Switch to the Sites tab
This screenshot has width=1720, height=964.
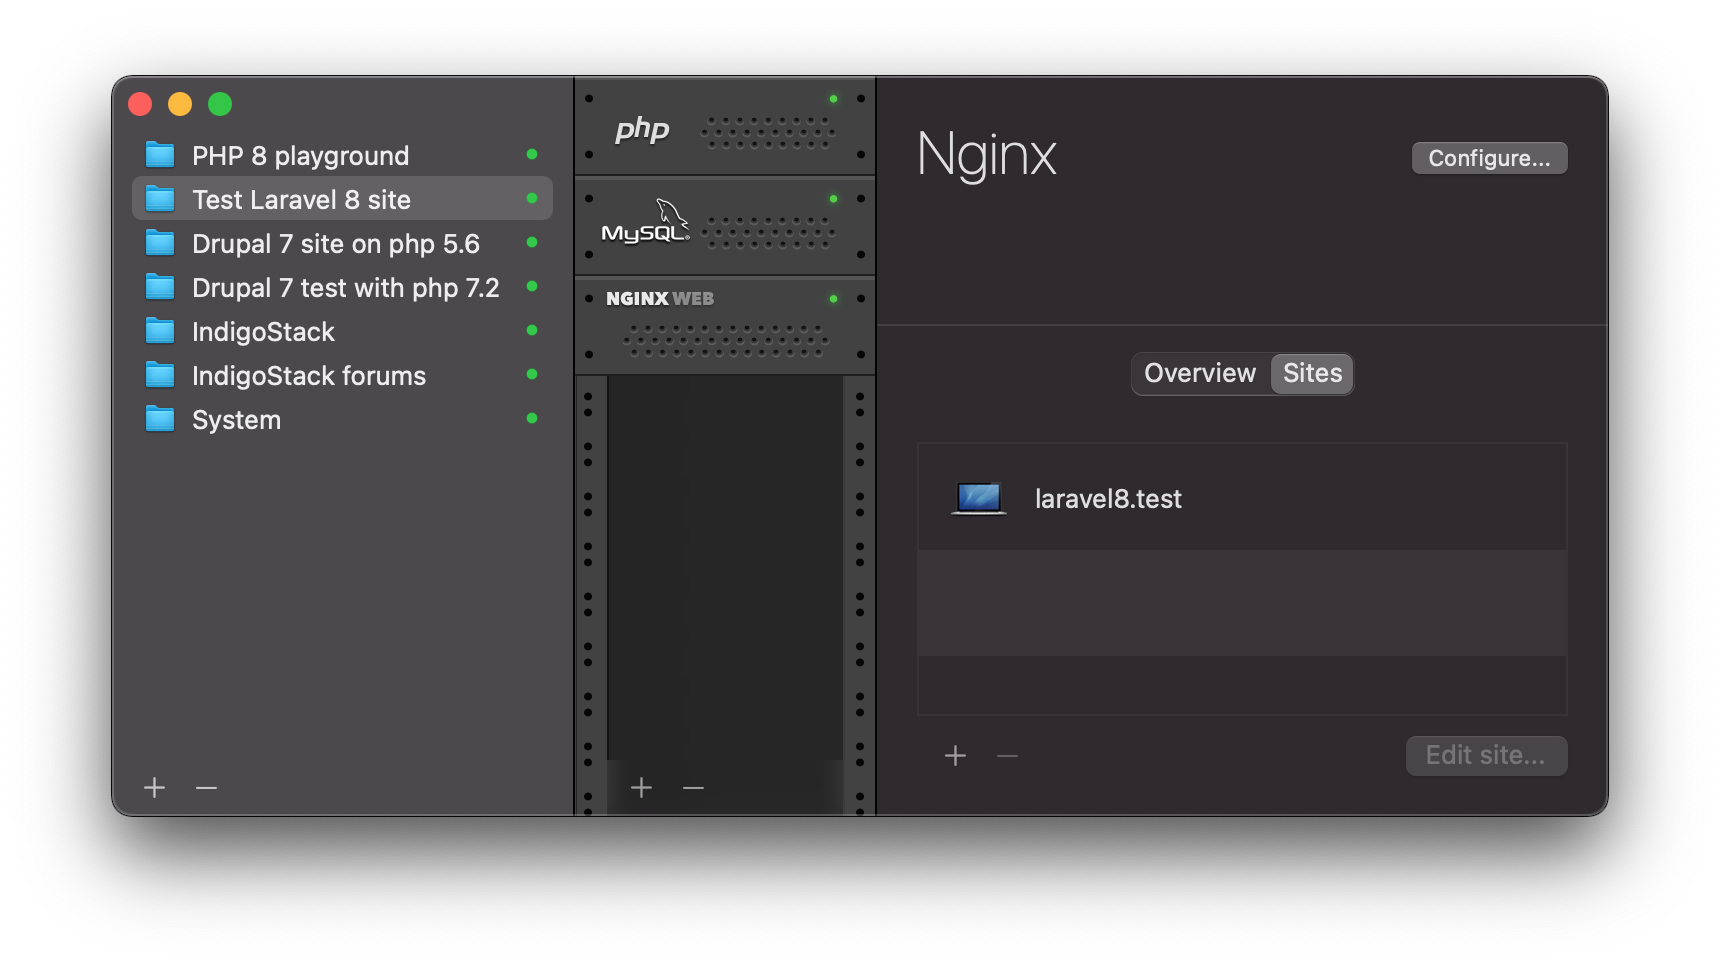(x=1311, y=373)
